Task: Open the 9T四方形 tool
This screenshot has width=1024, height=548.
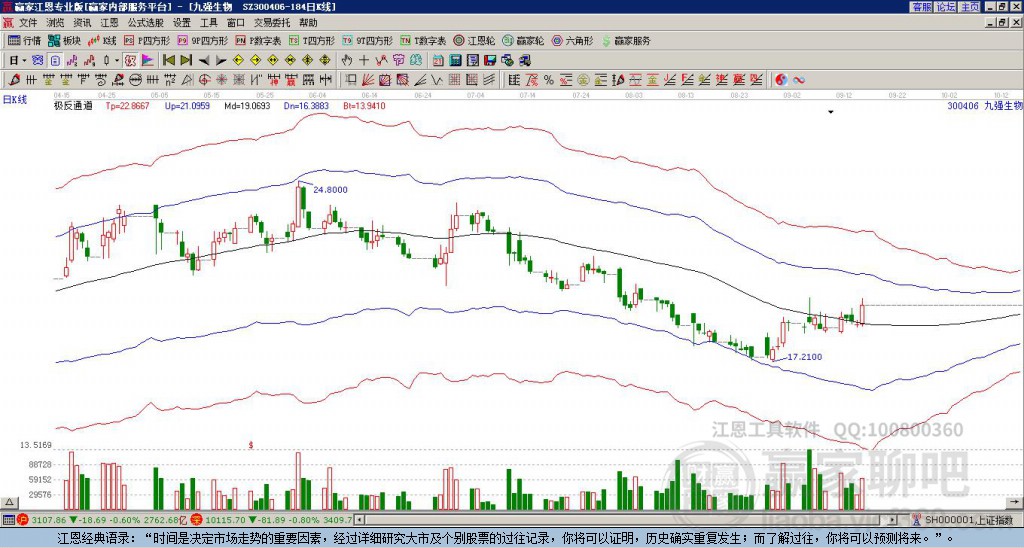Action: coord(368,40)
